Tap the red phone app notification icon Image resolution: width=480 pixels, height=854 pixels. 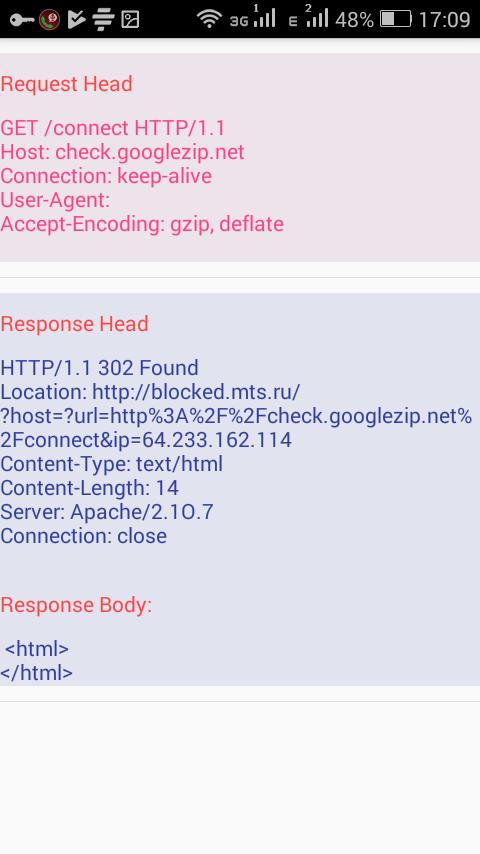tap(50, 20)
